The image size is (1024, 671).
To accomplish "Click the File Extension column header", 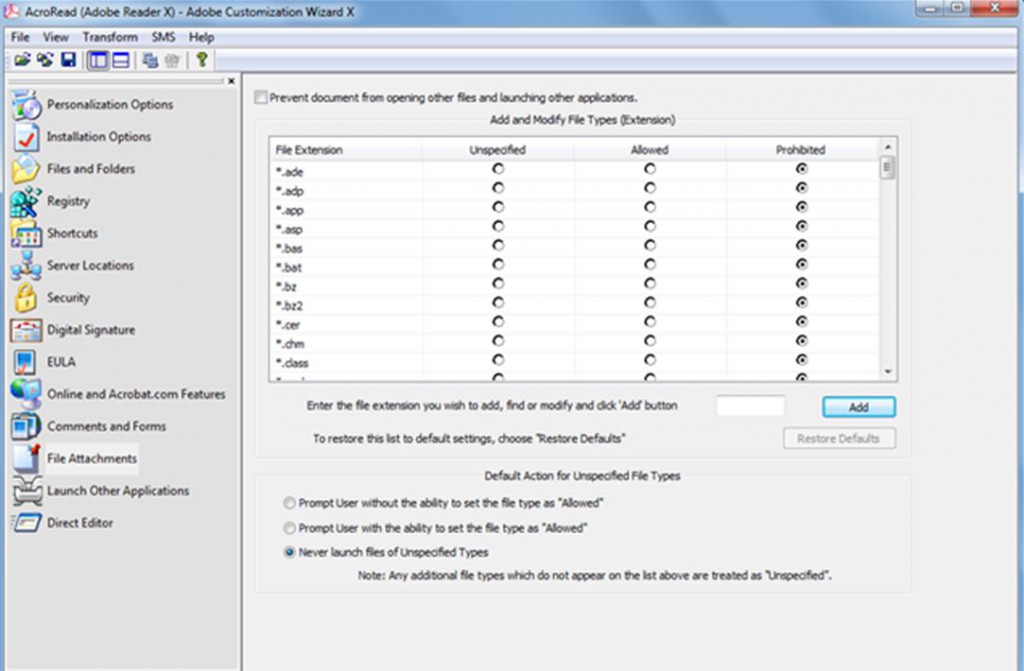I will coord(345,150).
